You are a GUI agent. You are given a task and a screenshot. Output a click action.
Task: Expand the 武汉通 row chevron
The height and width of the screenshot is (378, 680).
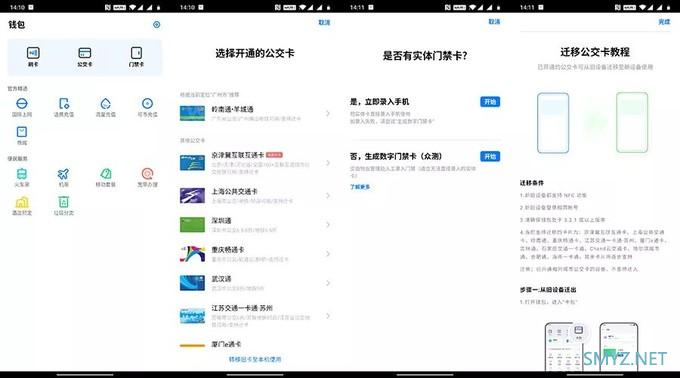pyautogui.click(x=328, y=283)
